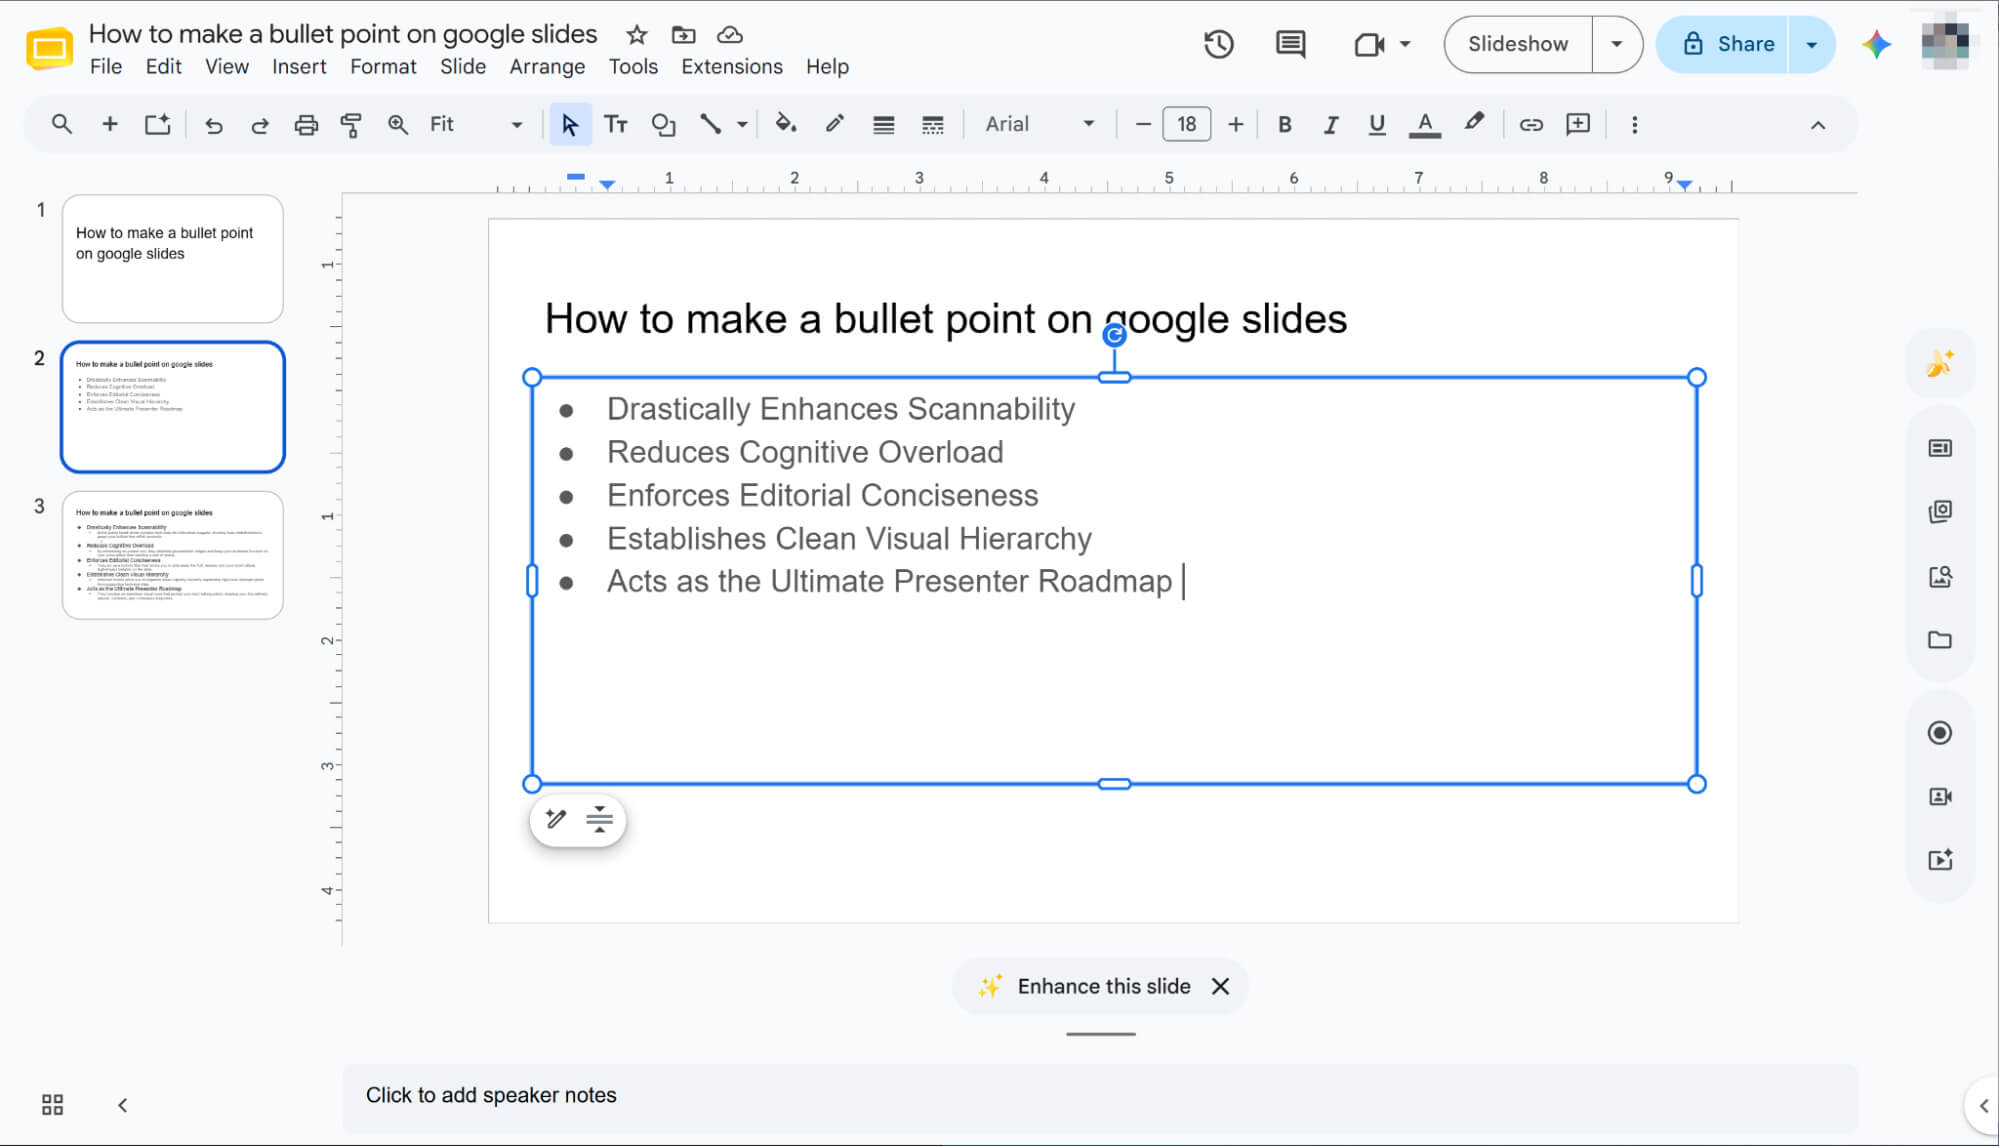Decrease the font size

tap(1143, 124)
